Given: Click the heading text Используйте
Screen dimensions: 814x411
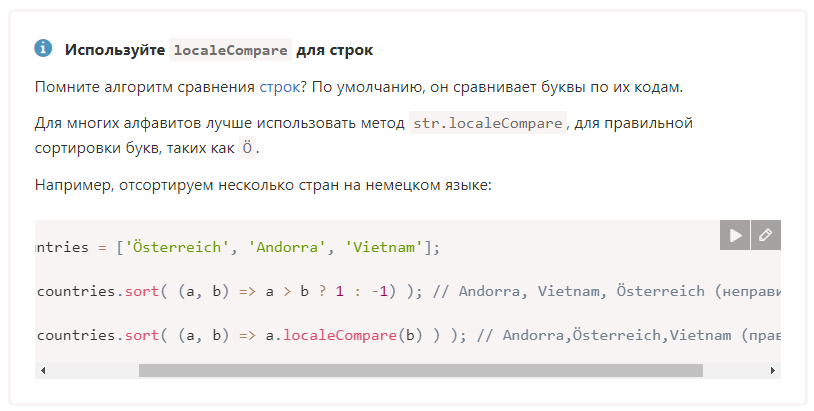Looking at the screenshot, I should 115,50.
